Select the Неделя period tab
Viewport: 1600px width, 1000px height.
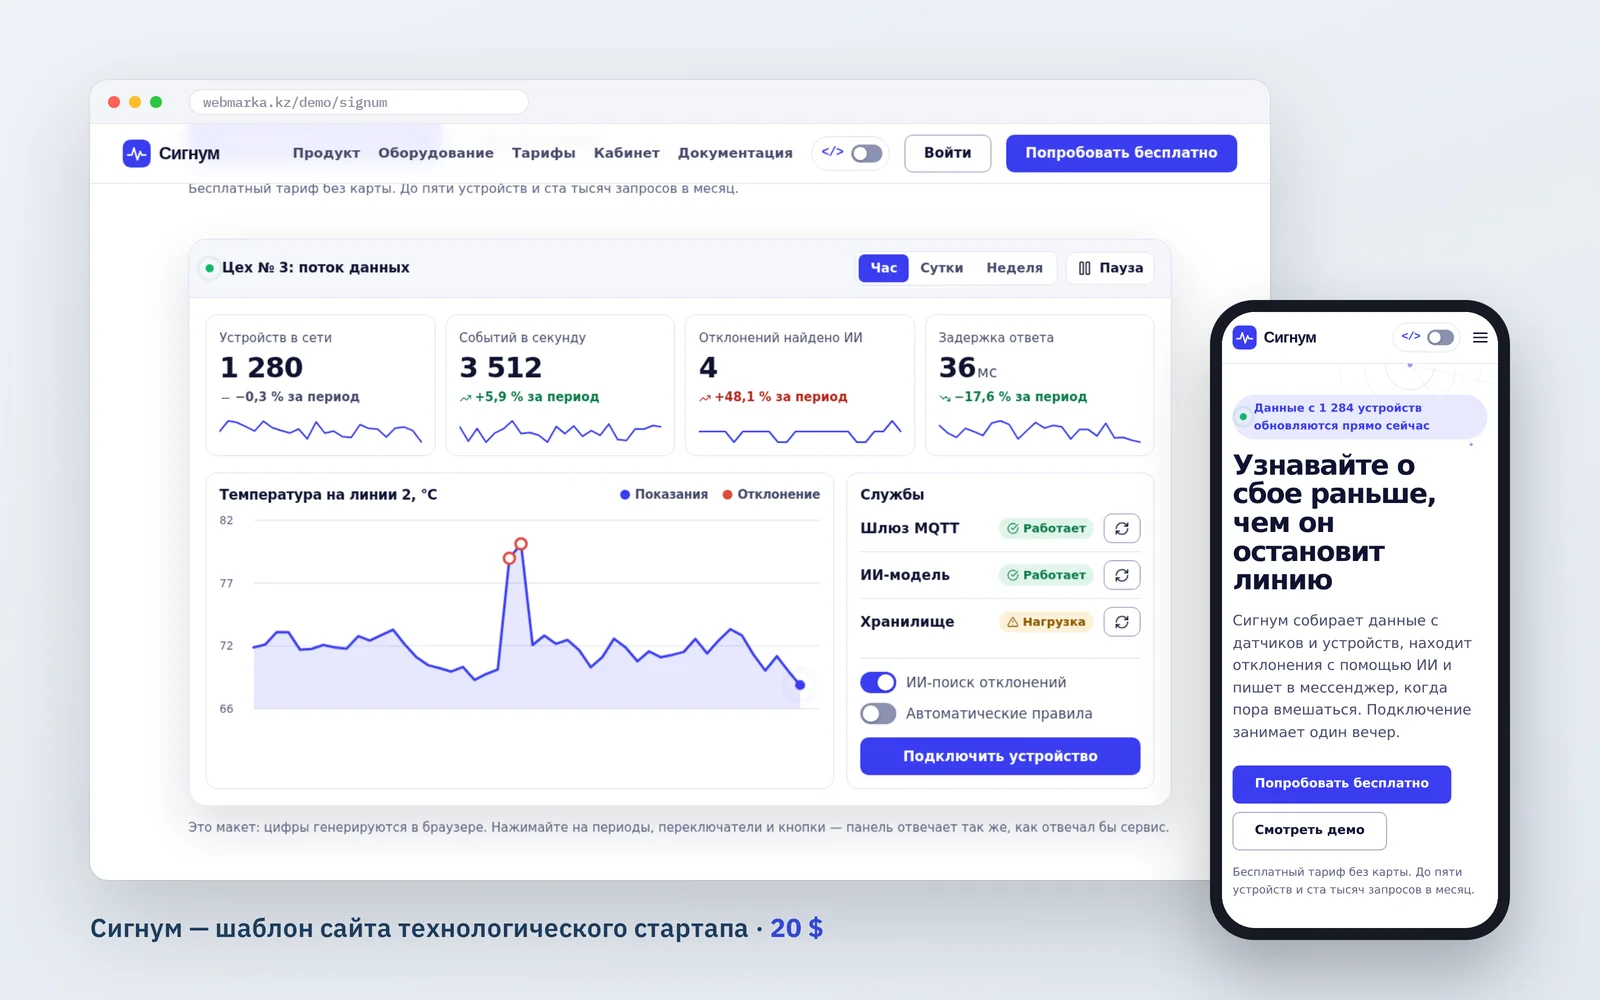pos(1014,268)
